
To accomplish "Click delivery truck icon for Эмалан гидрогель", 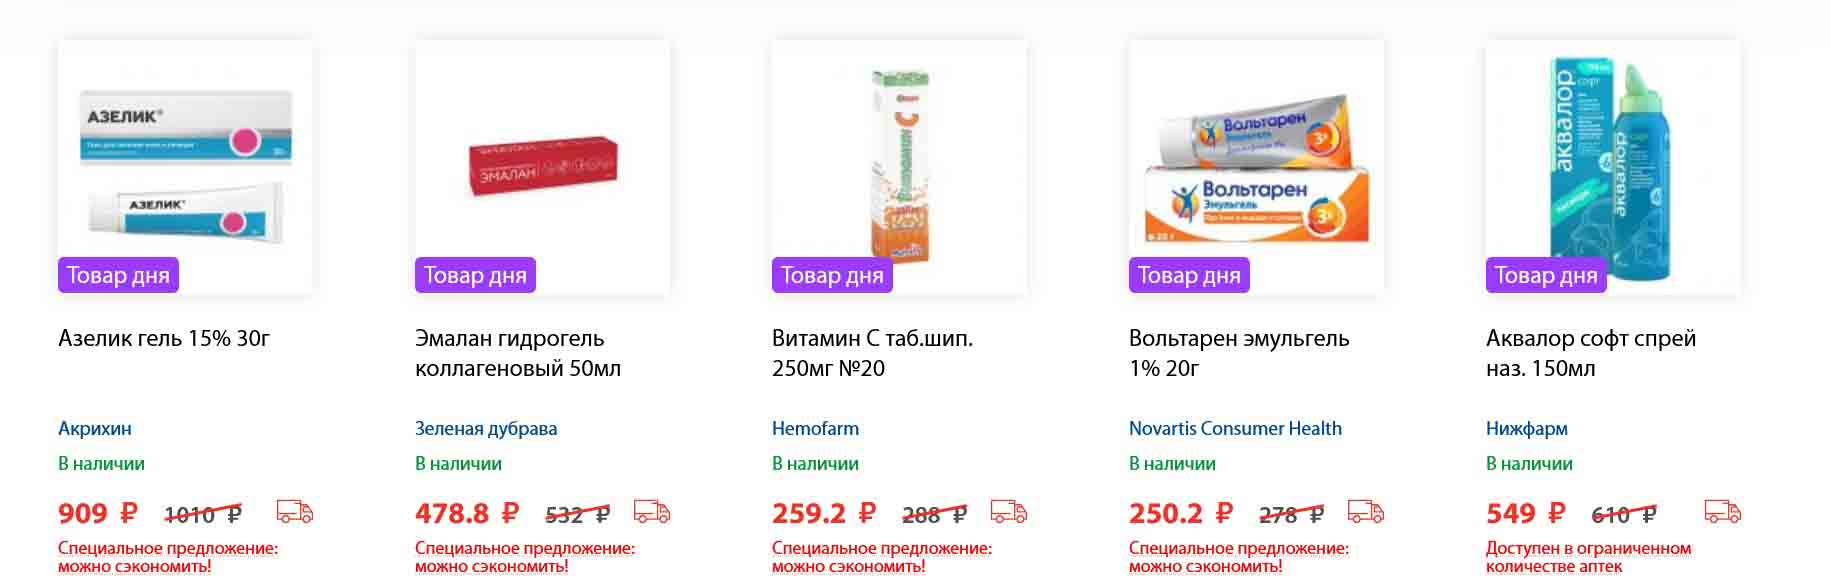I will click(651, 512).
